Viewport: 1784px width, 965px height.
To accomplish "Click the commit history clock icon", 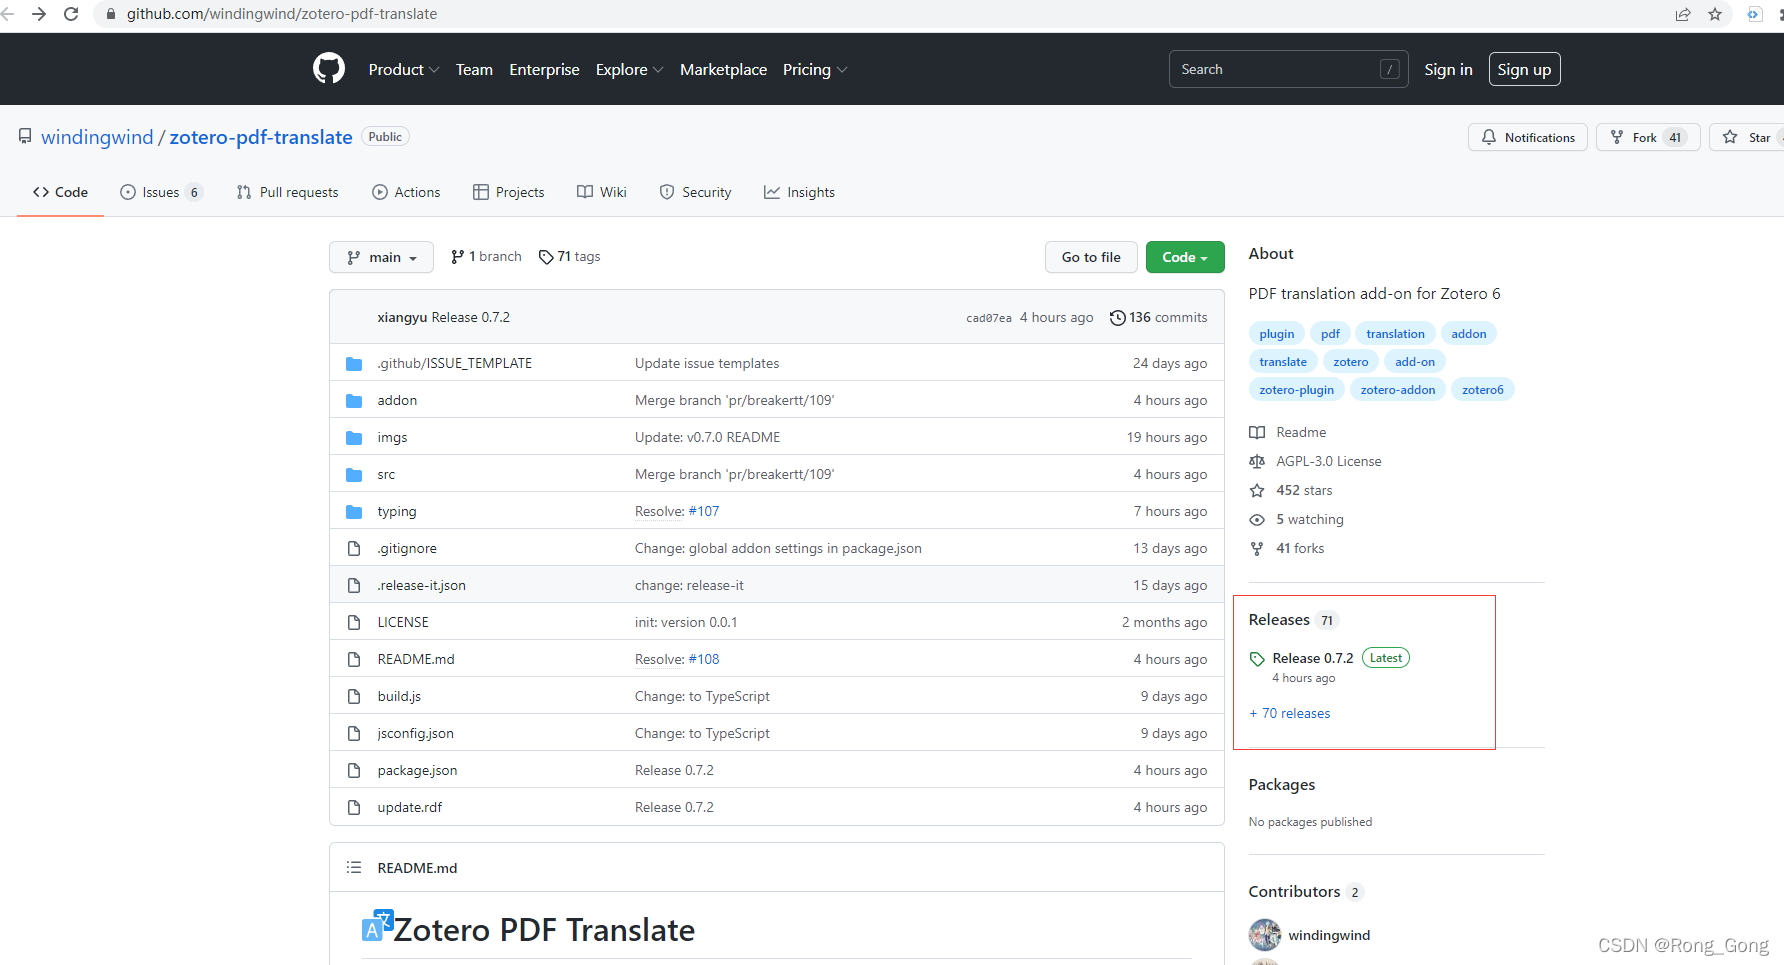I will click(x=1118, y=317).
